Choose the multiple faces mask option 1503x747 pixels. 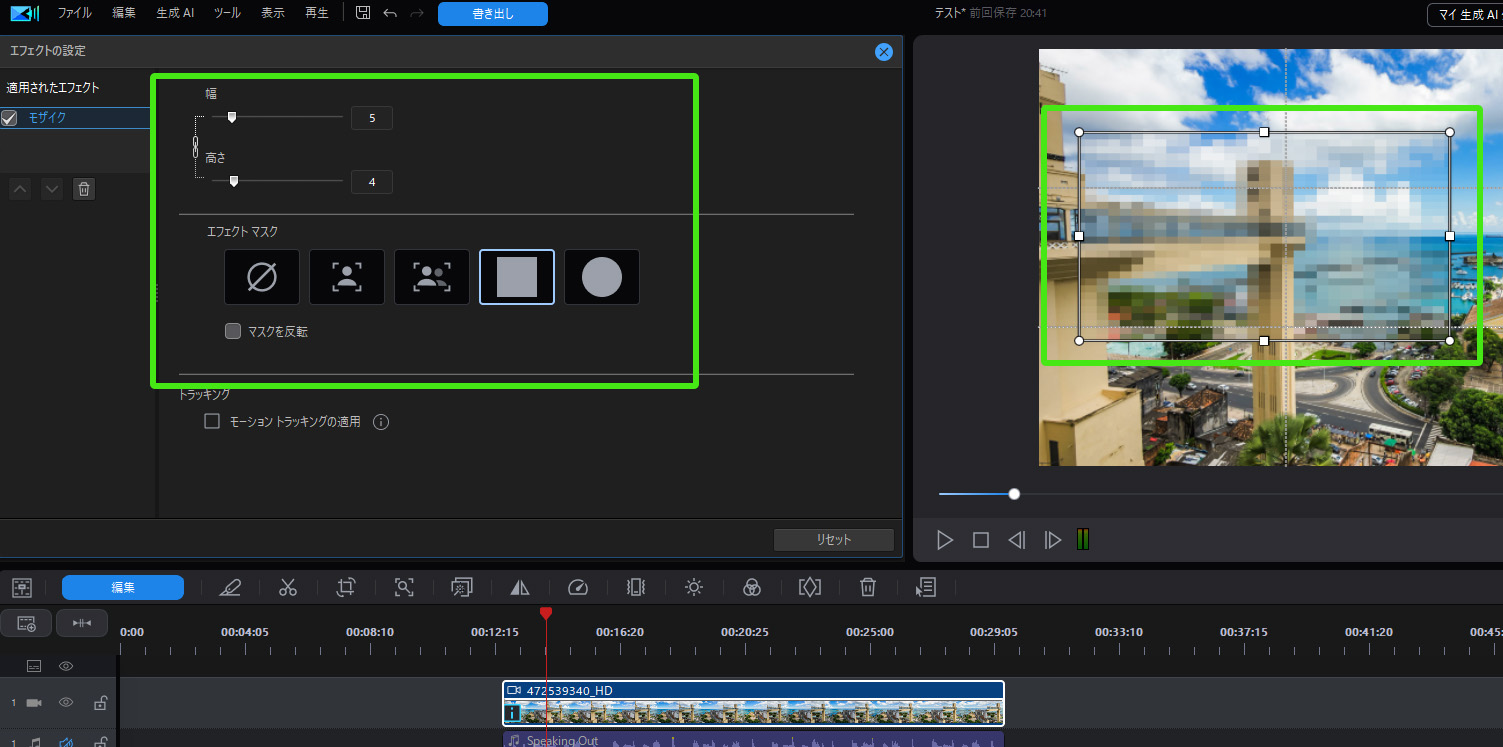(432, 277)
